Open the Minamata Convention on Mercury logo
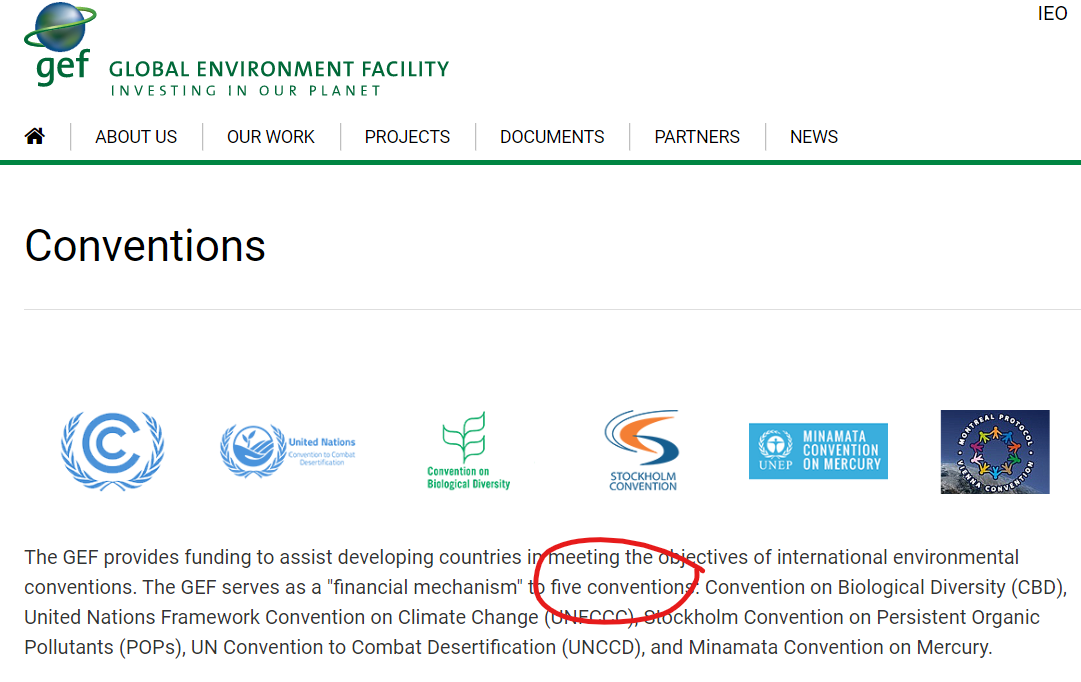Viewport: 1081px width, 682px height. (818, 451)
